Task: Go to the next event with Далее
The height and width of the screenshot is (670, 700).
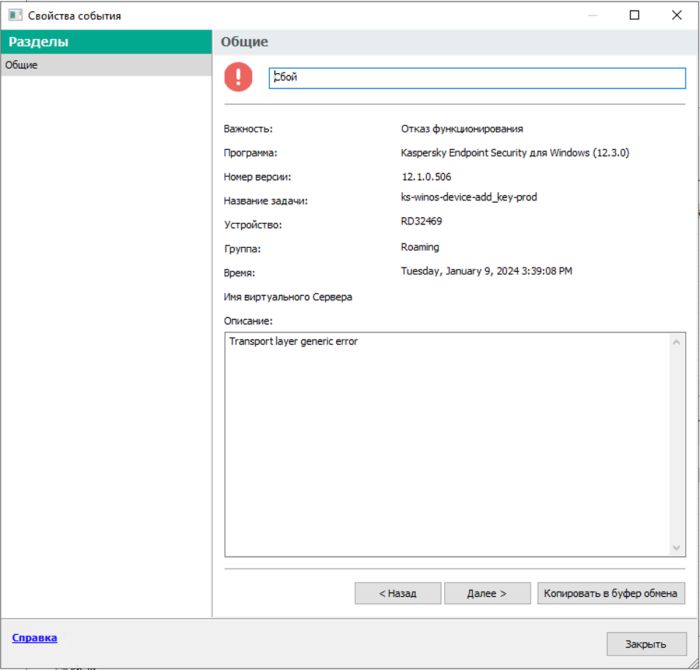Action: pyautogui.click(x=487, y=593)
